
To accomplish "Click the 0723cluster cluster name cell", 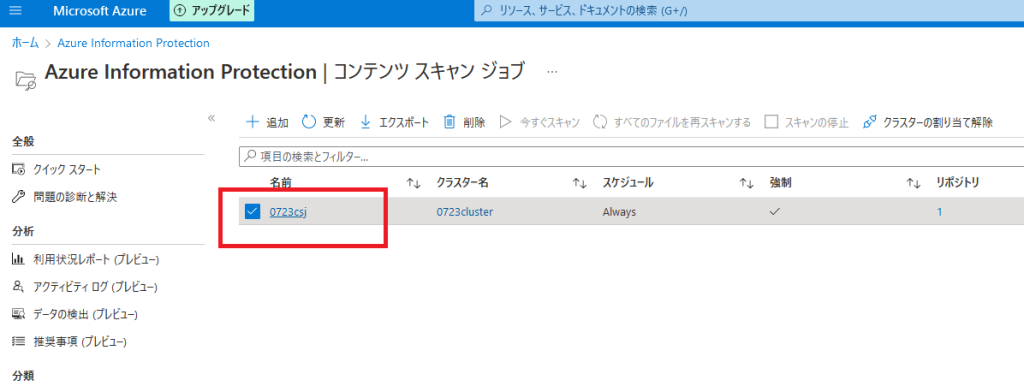I will (464, 212).
